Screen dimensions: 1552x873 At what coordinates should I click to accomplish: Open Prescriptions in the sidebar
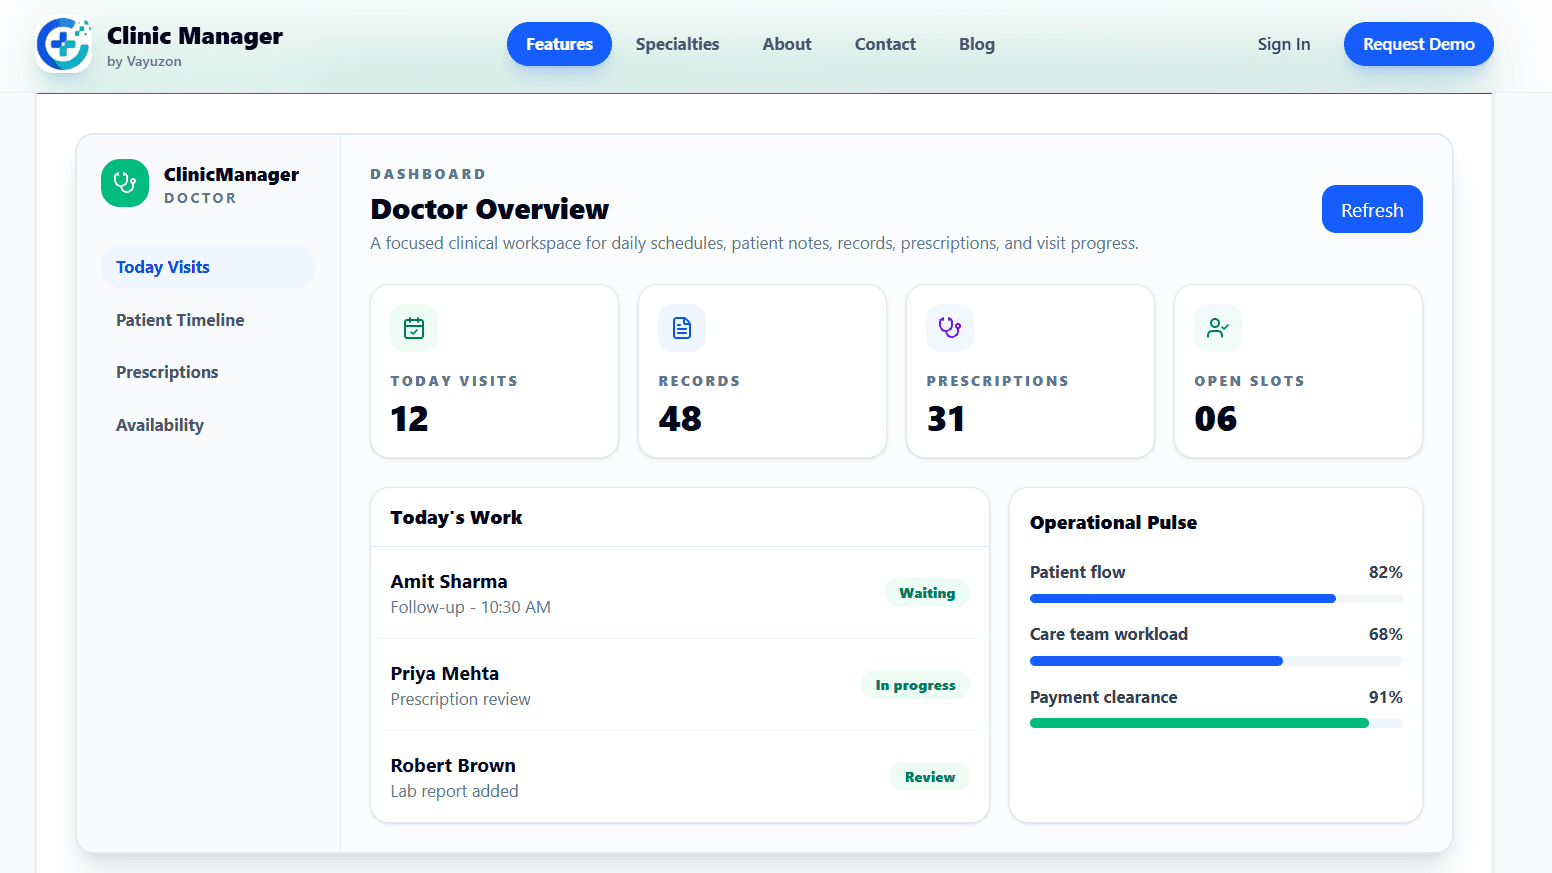coord(208,372)
